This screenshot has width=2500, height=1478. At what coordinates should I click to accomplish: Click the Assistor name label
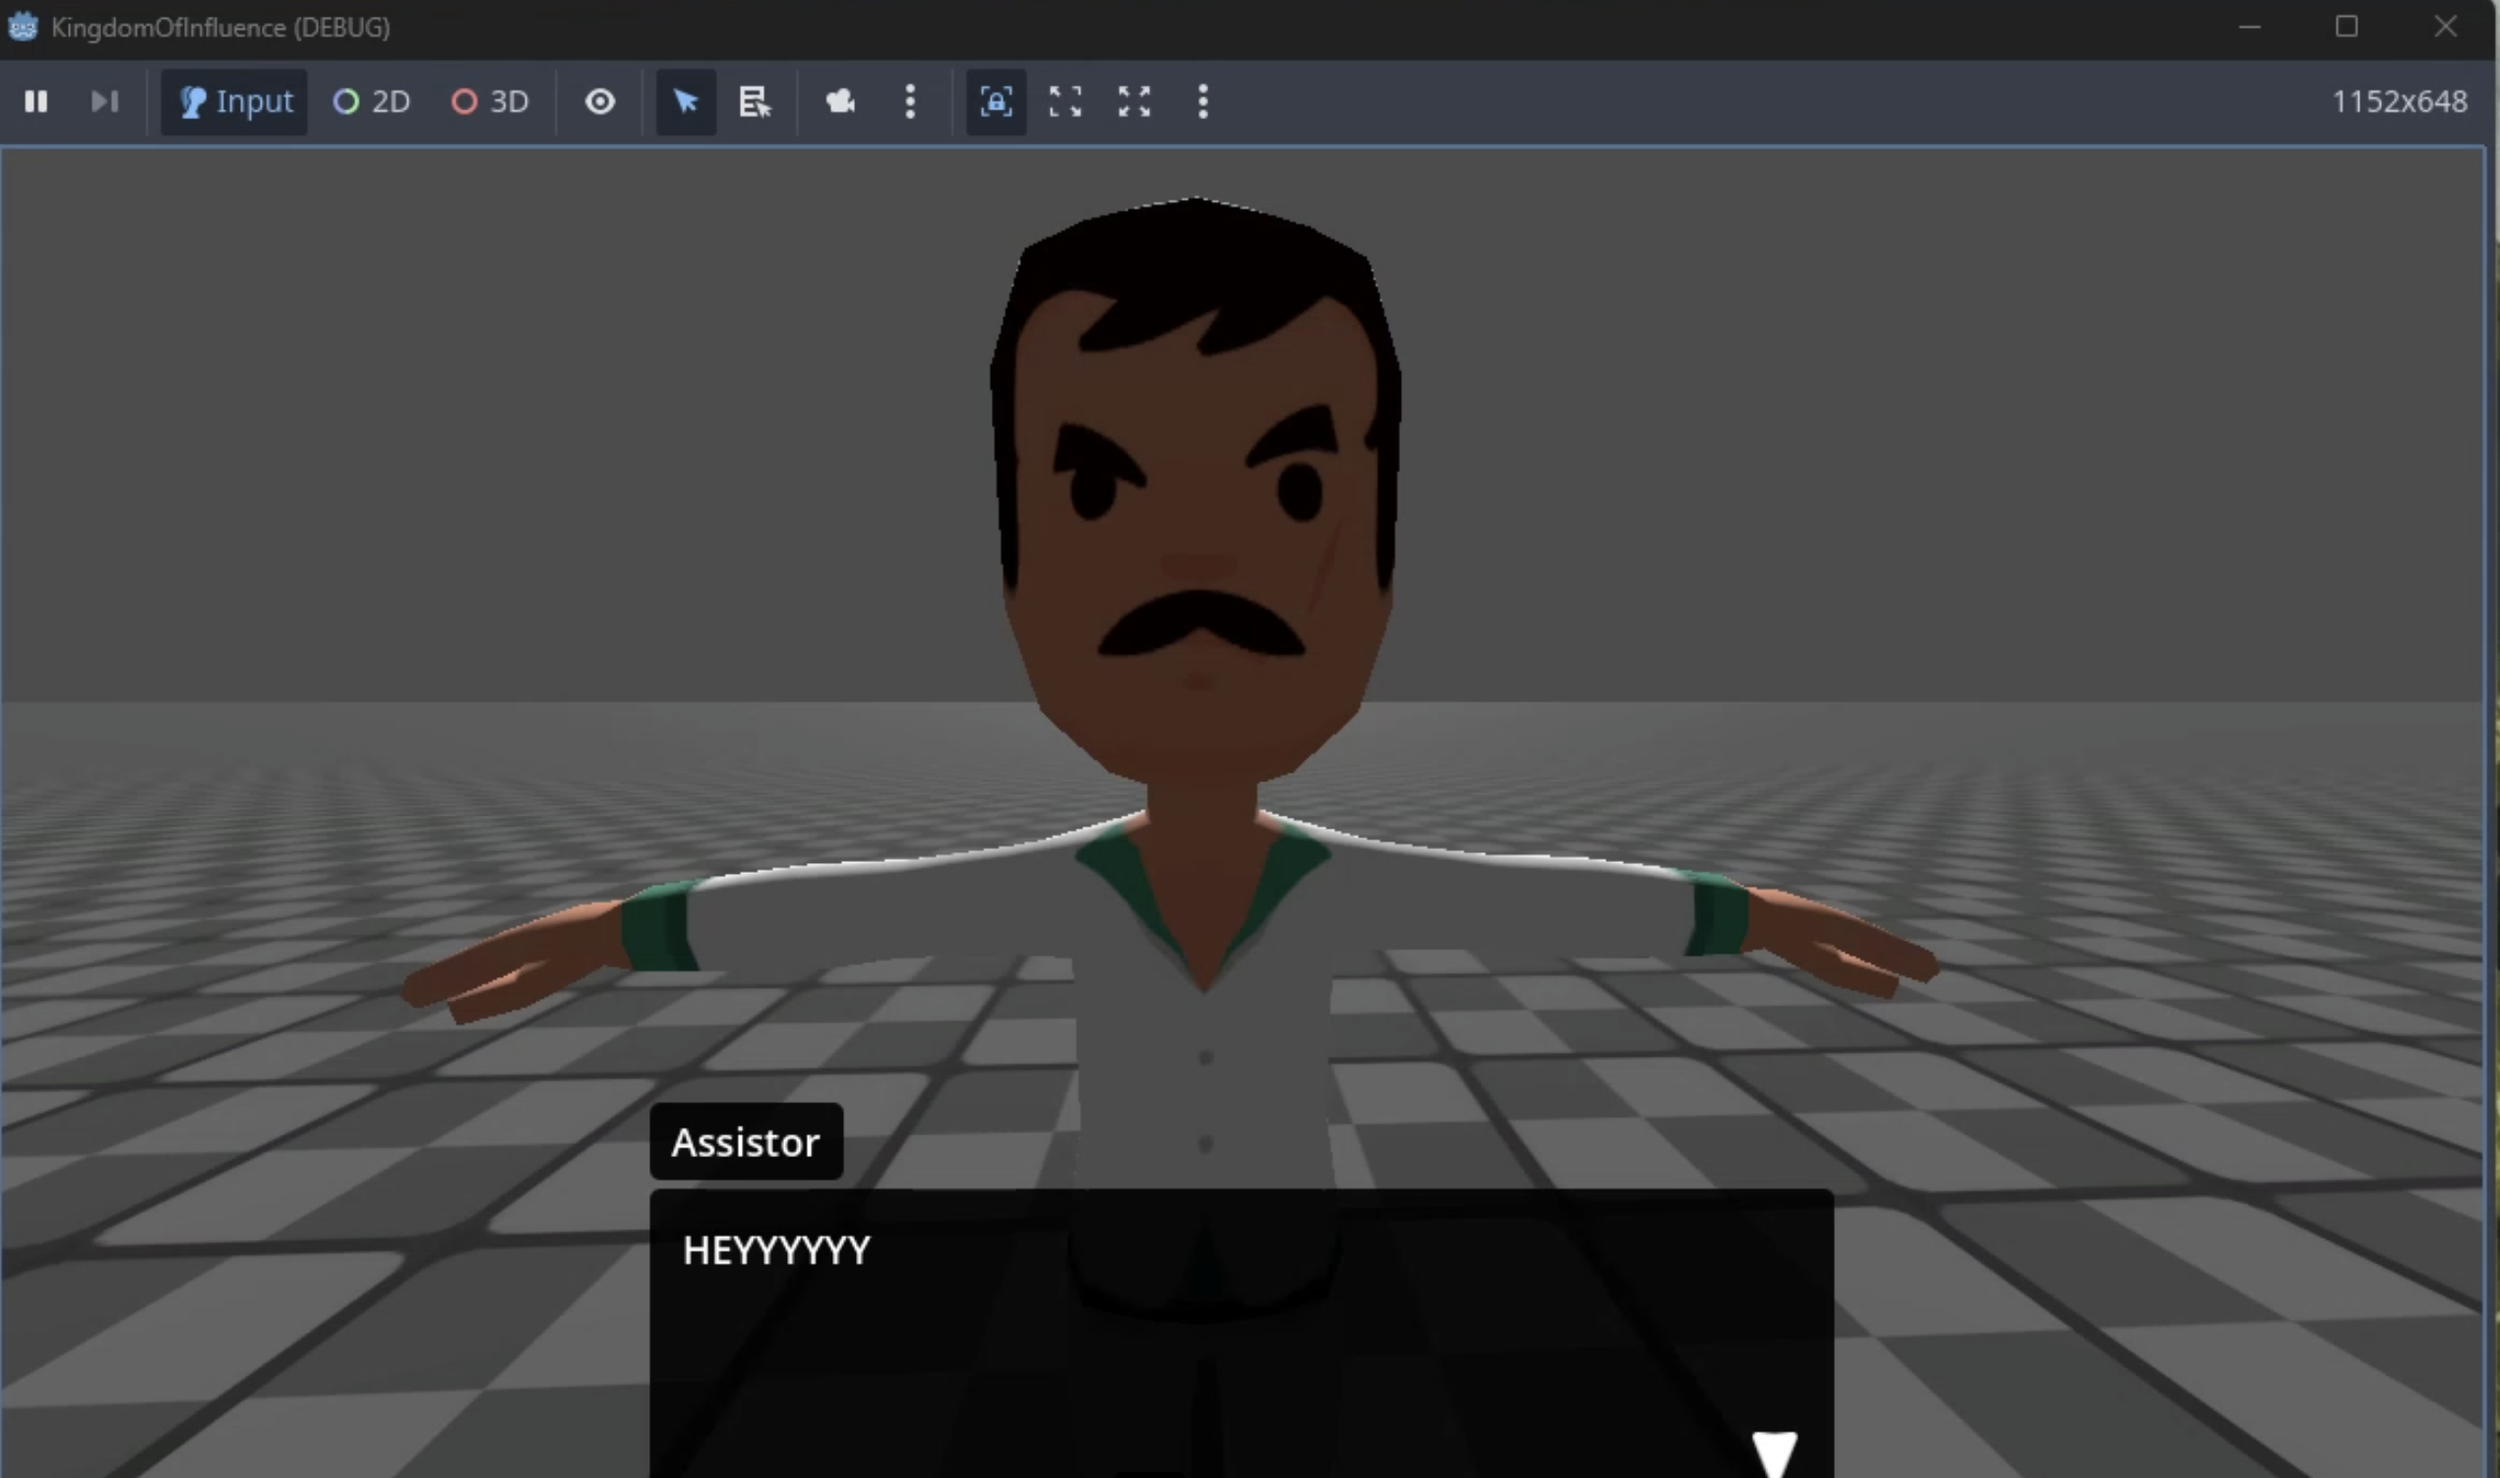[745, 1141]
